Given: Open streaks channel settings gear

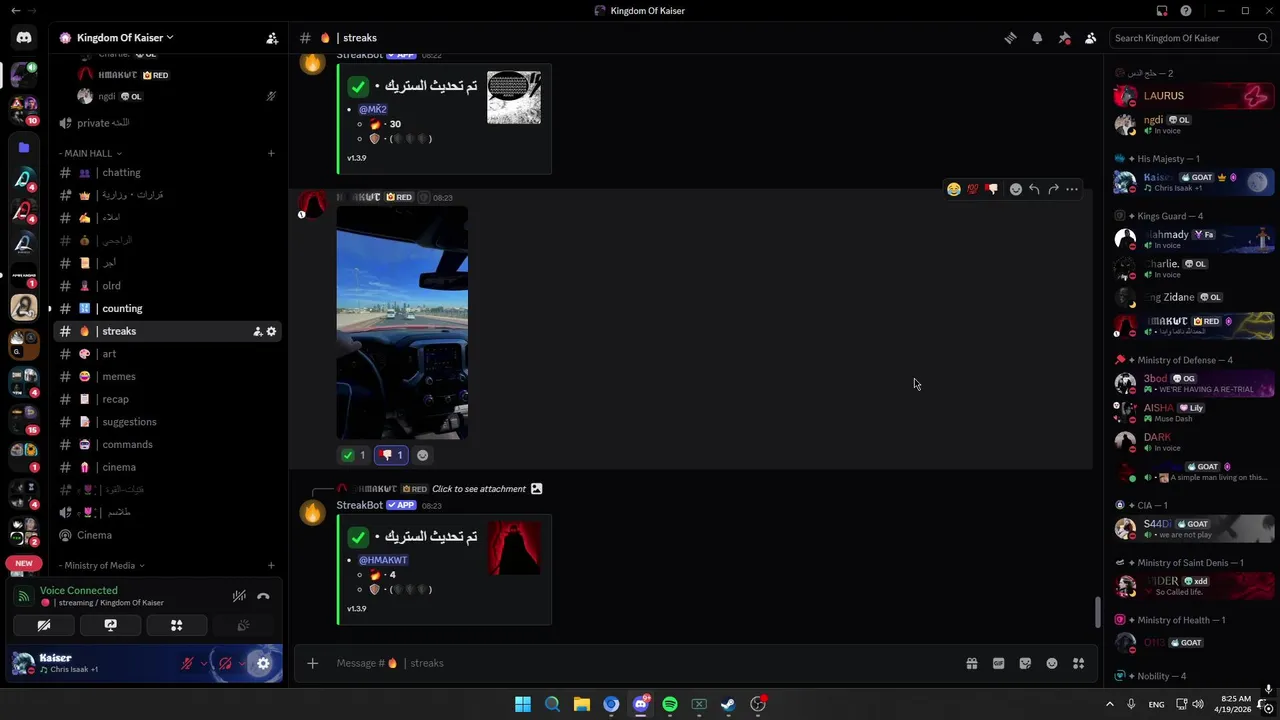Looking at the screenshot, I should pyautogui.click(x=271, y=331).
